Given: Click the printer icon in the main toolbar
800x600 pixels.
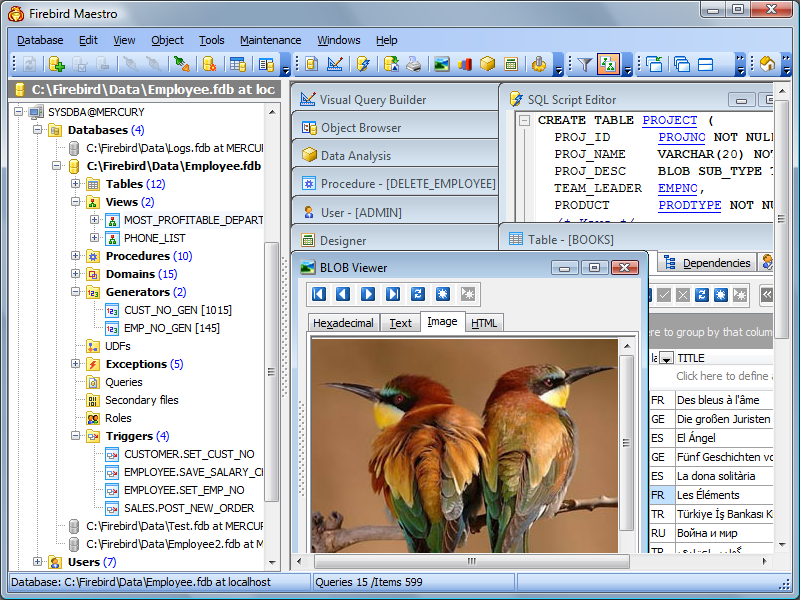Looking at the screenshot, I should [x=413, y=65].
